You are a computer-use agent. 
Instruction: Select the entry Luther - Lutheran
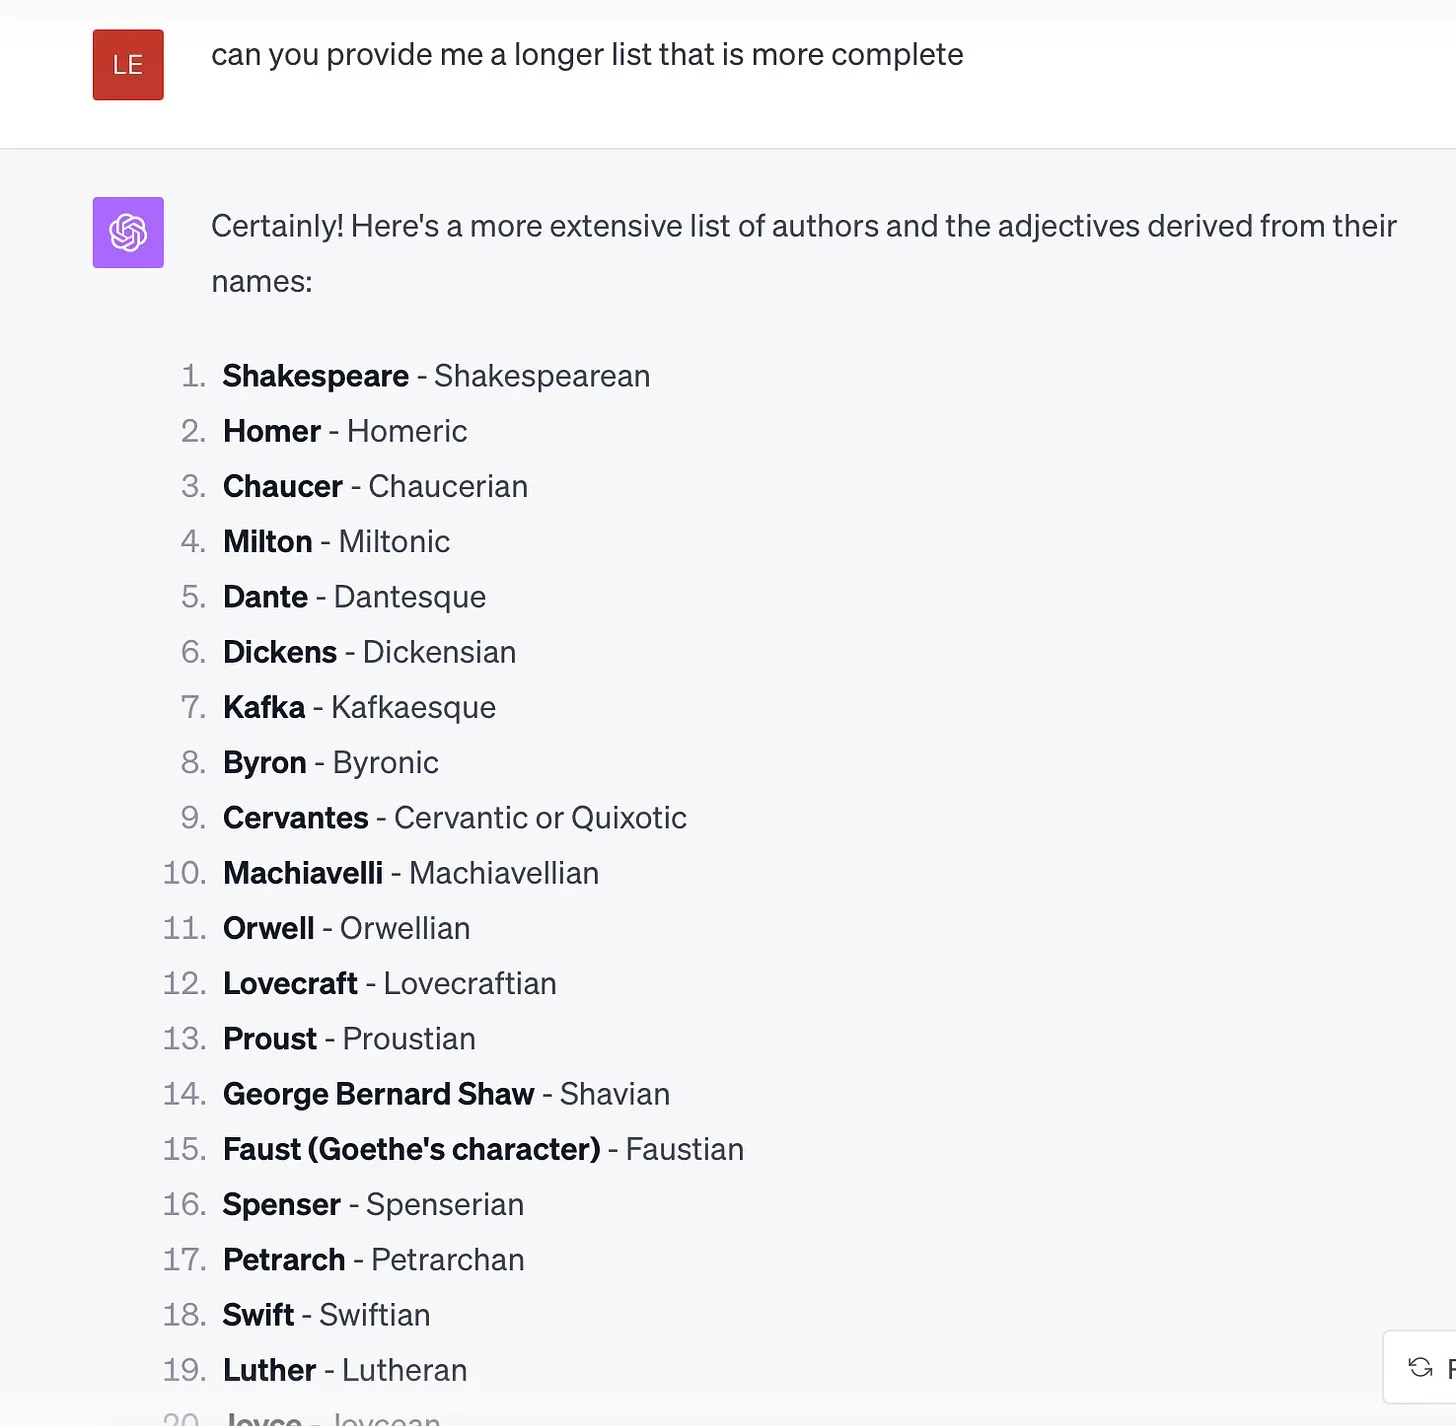[344, 1369]
